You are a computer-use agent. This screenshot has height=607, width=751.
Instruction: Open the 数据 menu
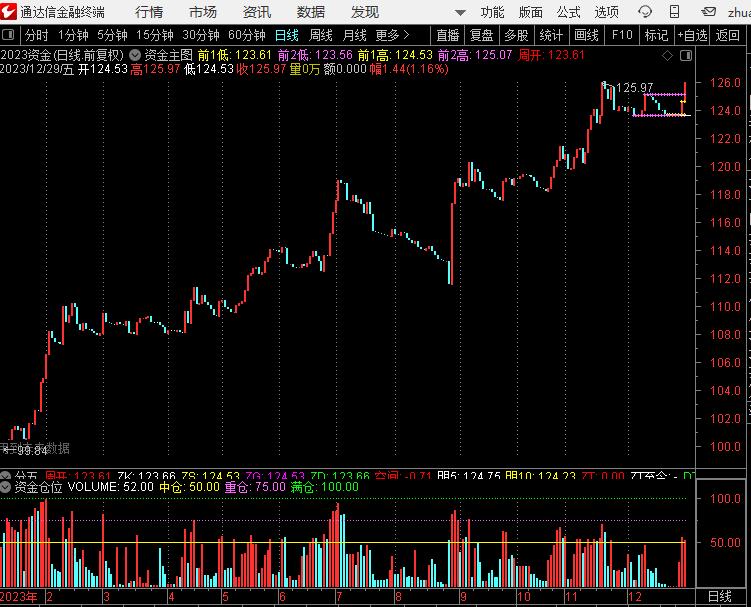pos(311,12)
